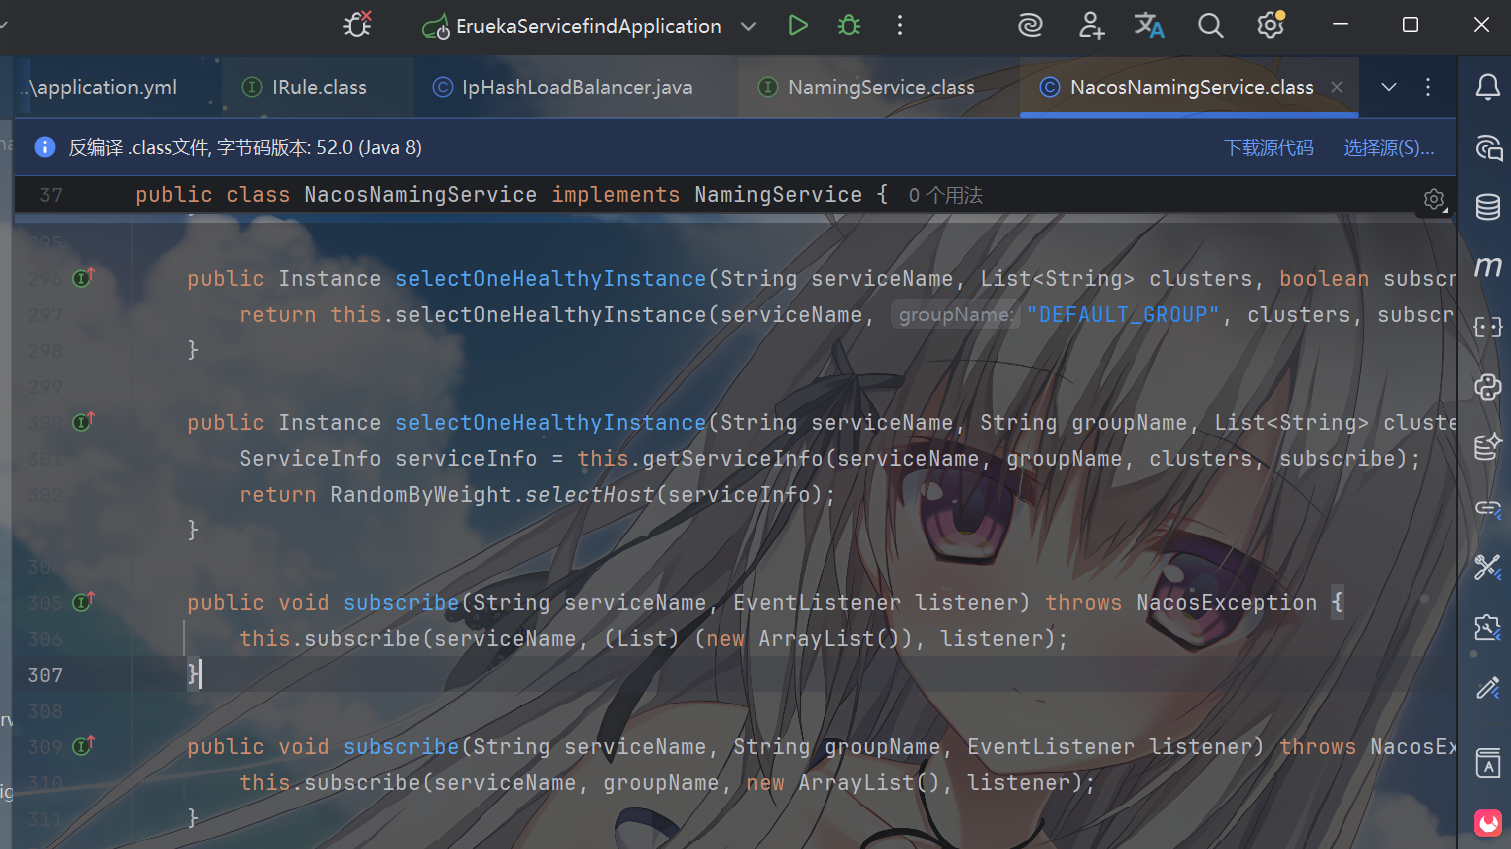The height and width of the screenshot is (849, 1511).
Task: Expand the run configuration chevron dropdown
Action: pyautogui.click(x=748, y=26)
